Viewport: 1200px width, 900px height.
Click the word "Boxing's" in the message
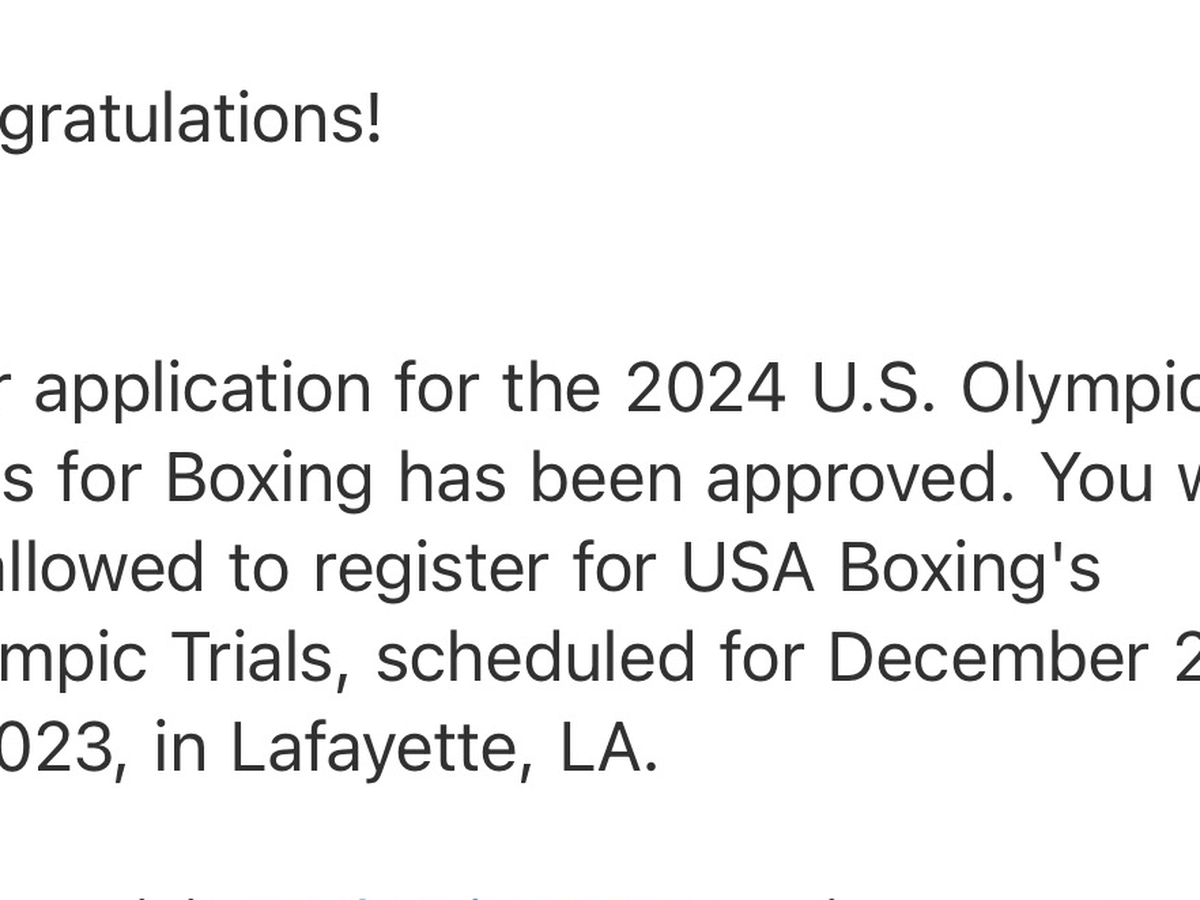969,569
